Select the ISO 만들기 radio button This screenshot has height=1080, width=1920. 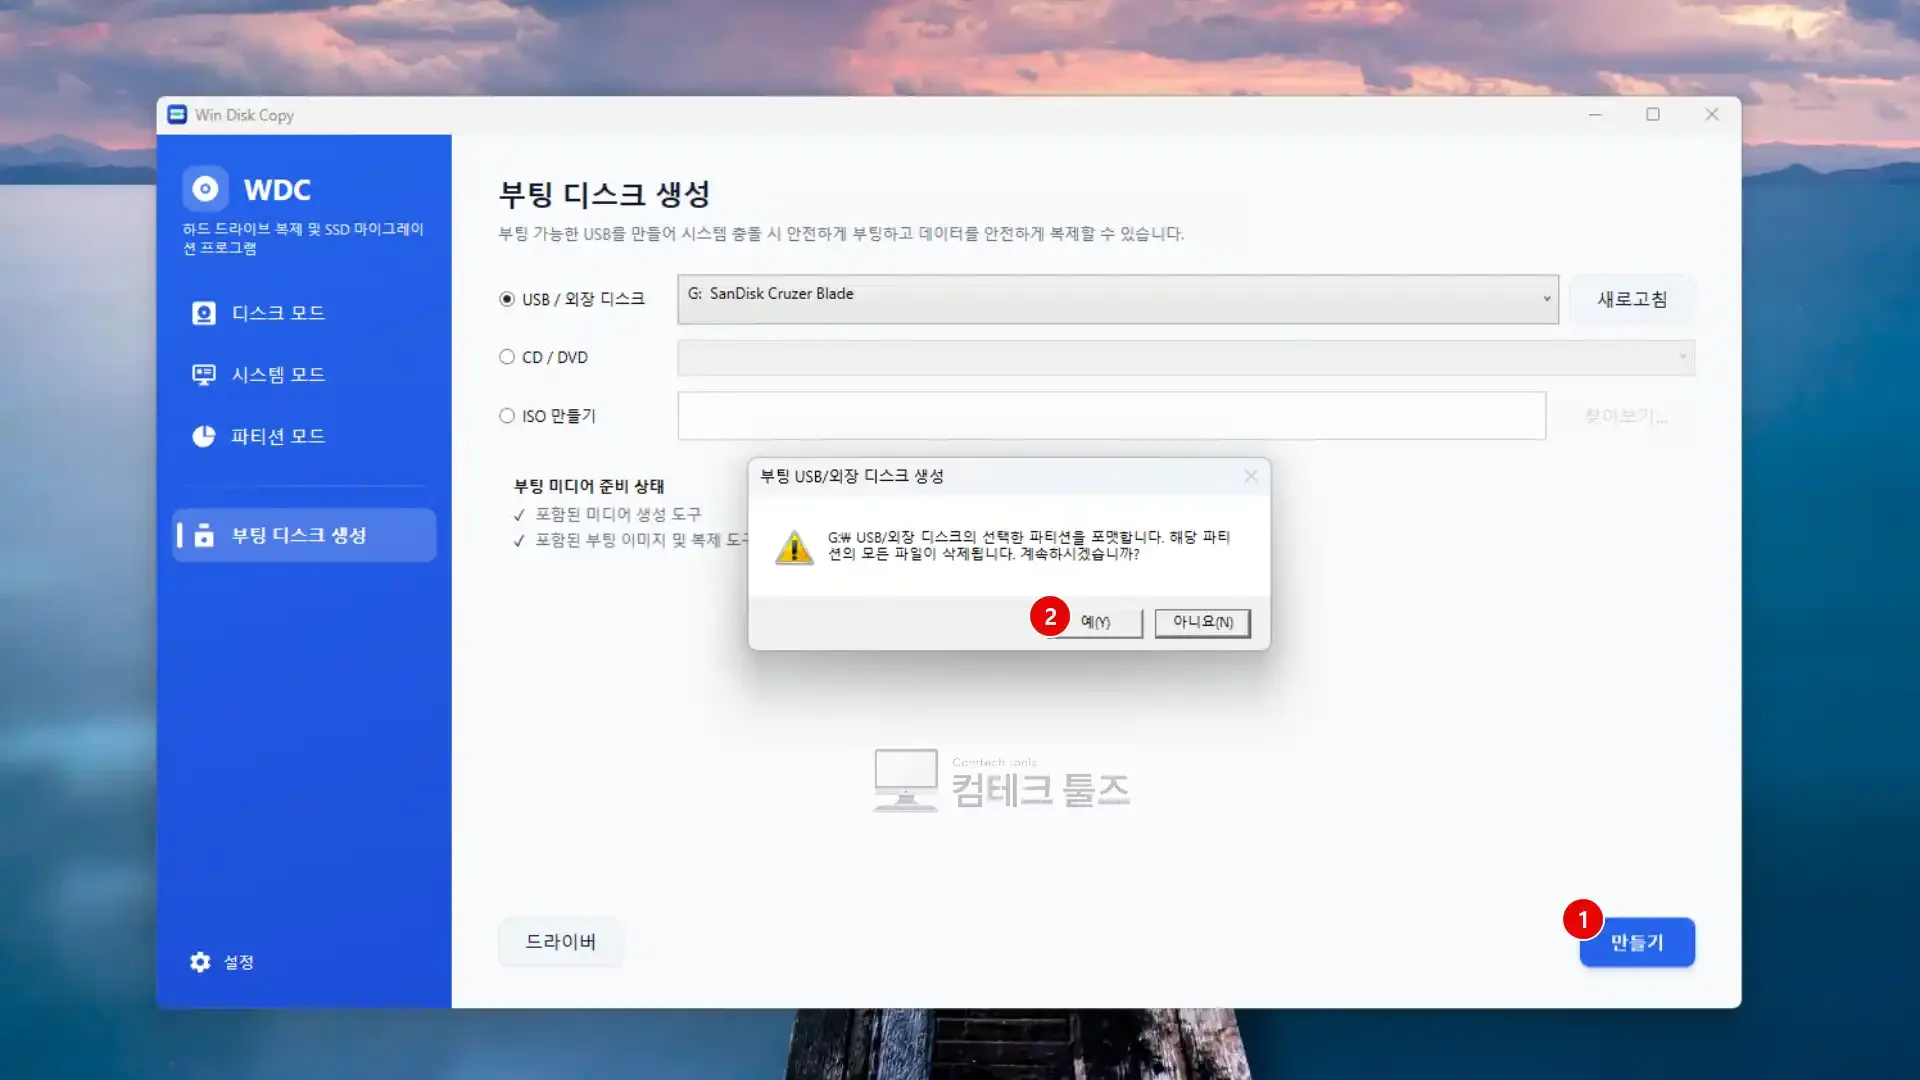pos(507,416)
